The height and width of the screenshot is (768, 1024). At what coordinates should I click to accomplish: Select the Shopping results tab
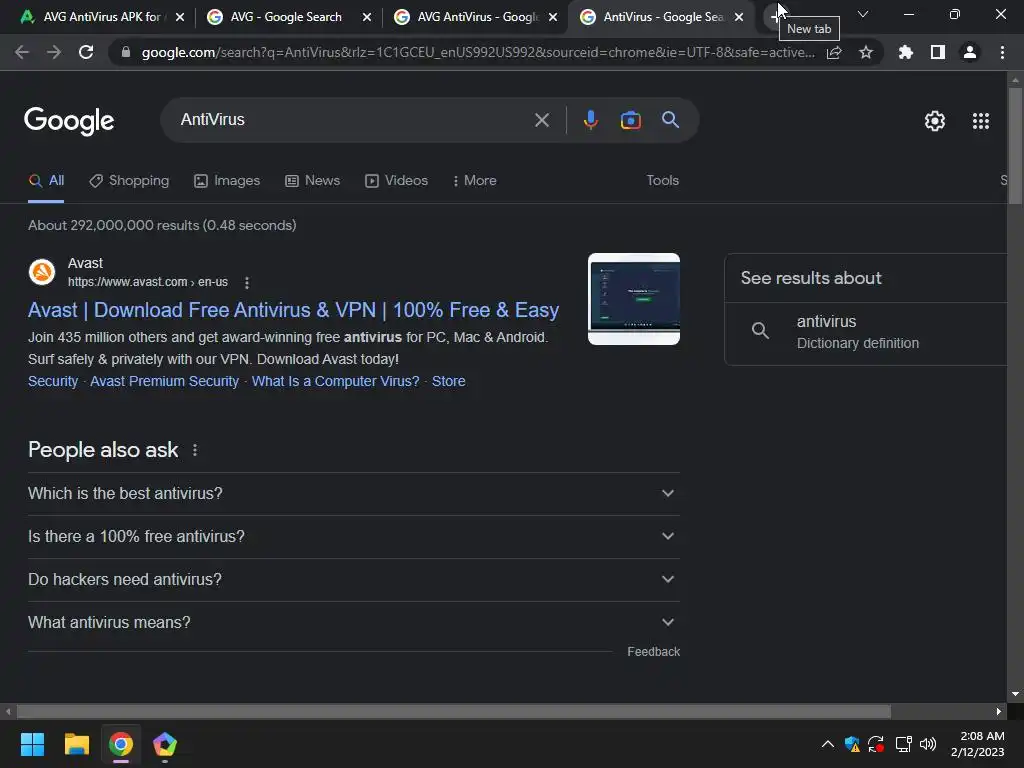129,181
